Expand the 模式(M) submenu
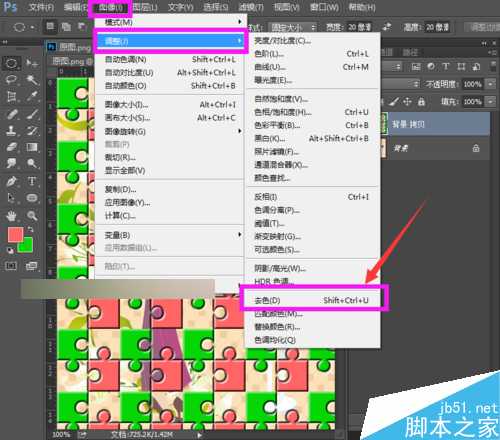500x440 pixels. (x=171, y=22)
